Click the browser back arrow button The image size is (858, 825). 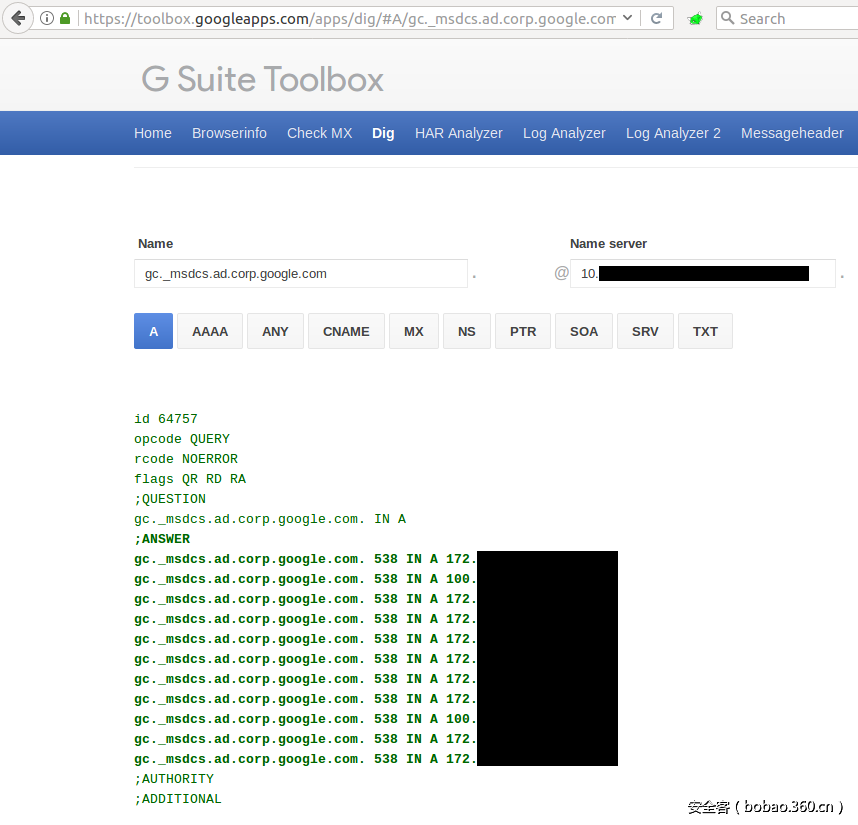[x=17, y=18]
